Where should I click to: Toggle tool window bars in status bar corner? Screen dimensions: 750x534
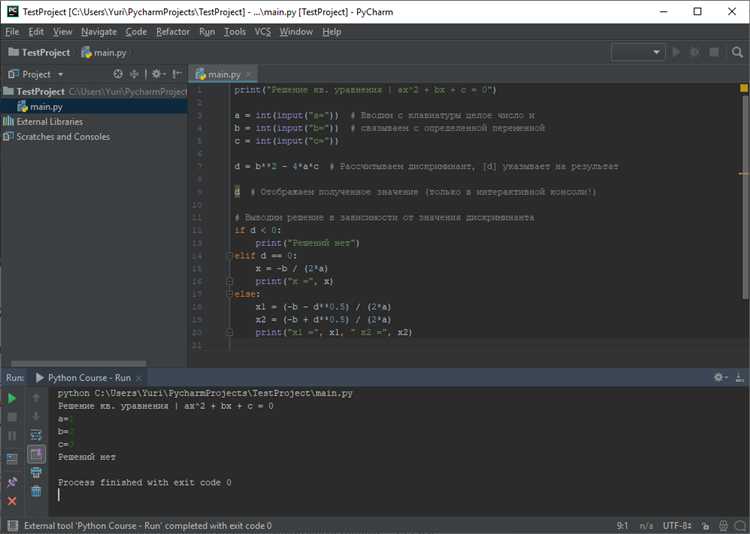point(10,525)
